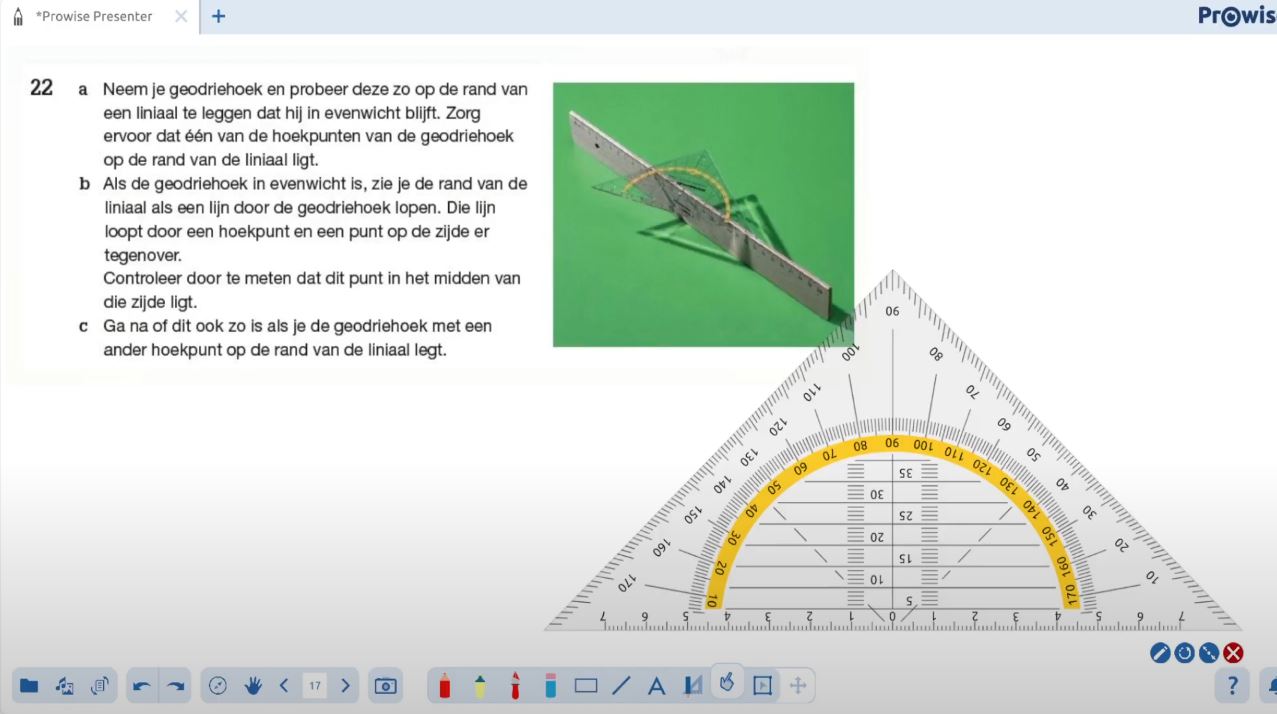Open the media library icon

point(65,686)
